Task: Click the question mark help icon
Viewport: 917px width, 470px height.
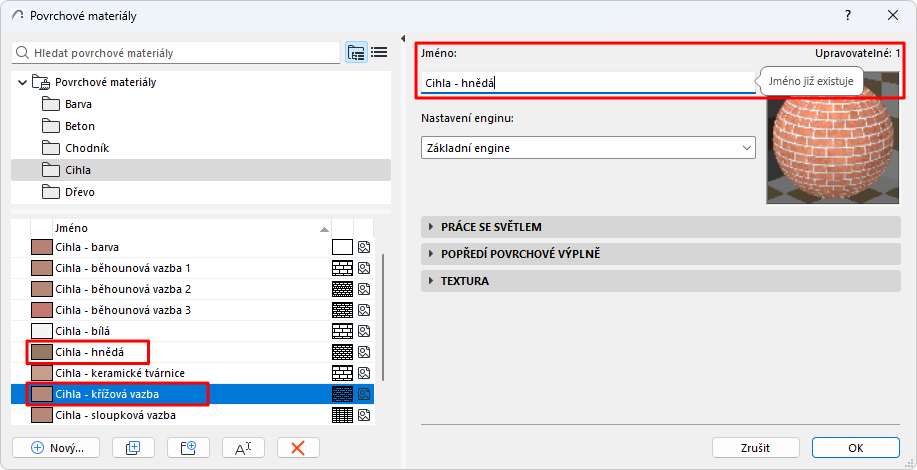Action: 848,15
